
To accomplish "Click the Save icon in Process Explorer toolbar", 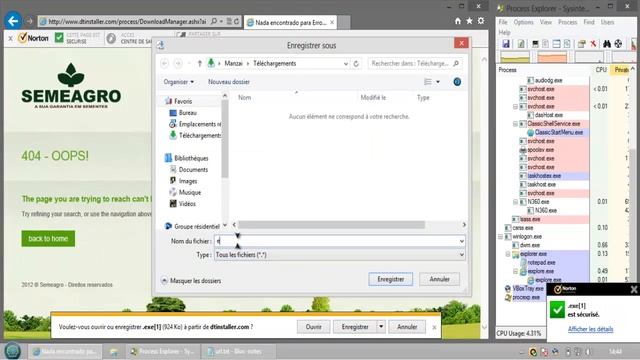I will tap(506, 44).
